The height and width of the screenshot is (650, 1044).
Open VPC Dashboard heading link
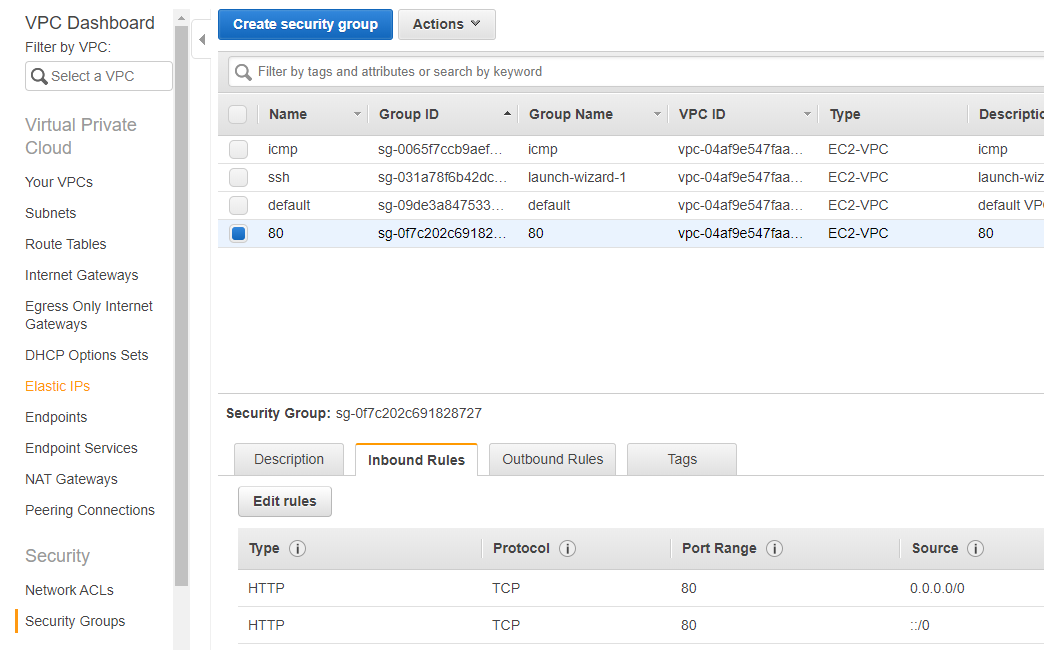click(90, 23)
